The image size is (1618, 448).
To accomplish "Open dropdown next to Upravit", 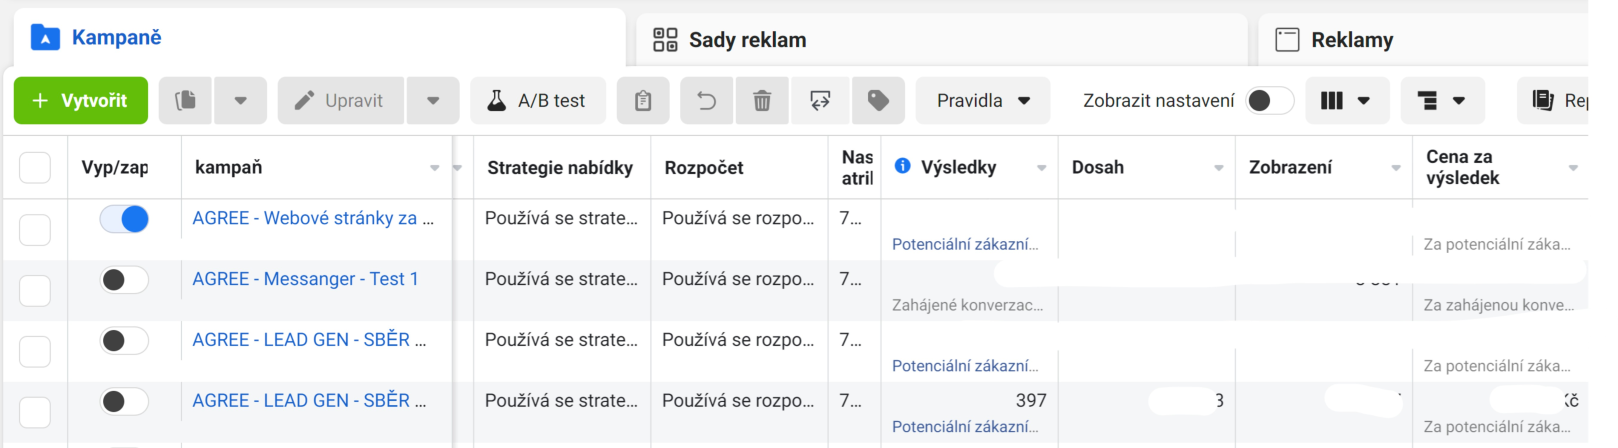I will [433, 101].
